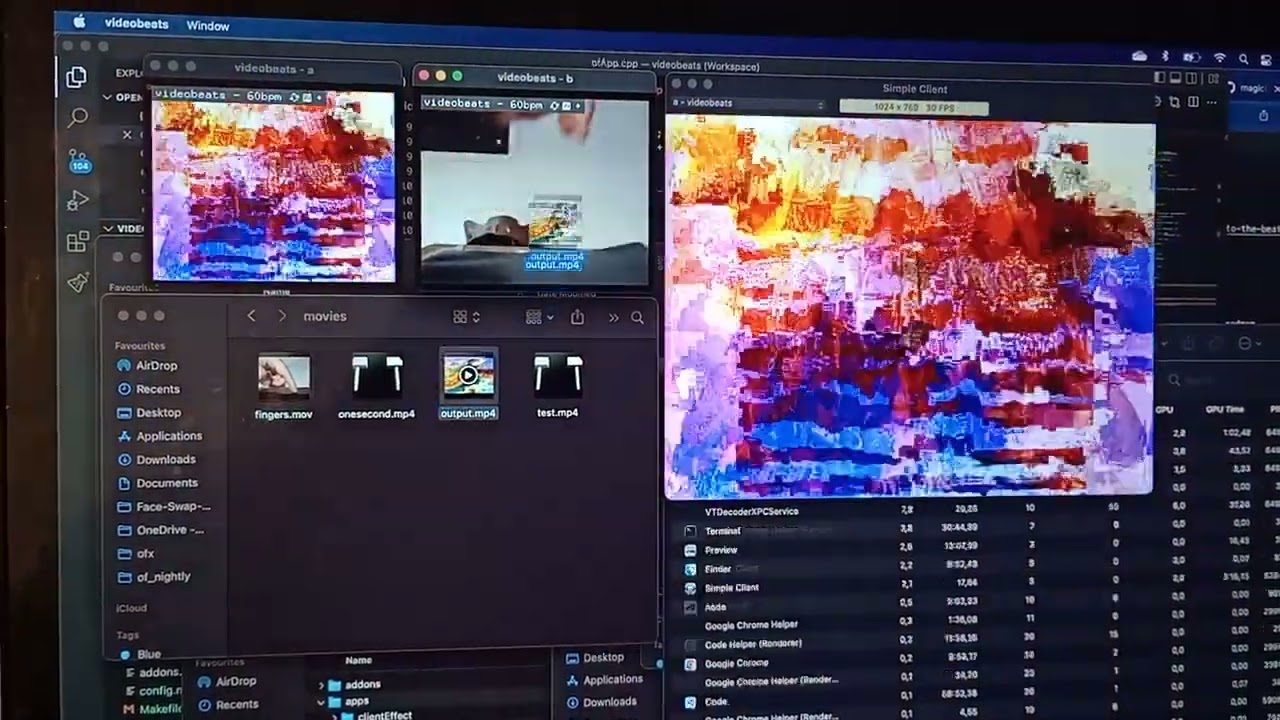Open the Extensions icon in activity bar

point(77,242)
